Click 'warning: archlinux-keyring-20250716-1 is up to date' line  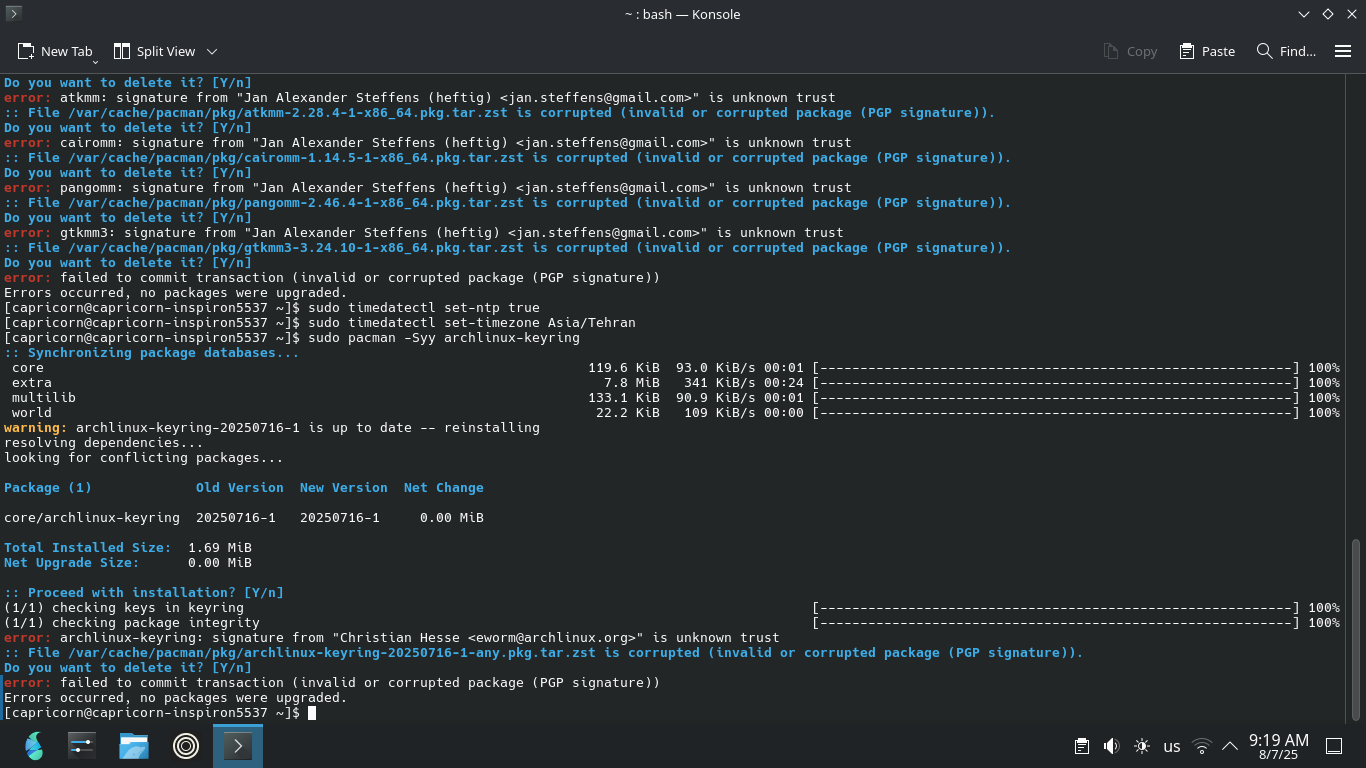272,428
